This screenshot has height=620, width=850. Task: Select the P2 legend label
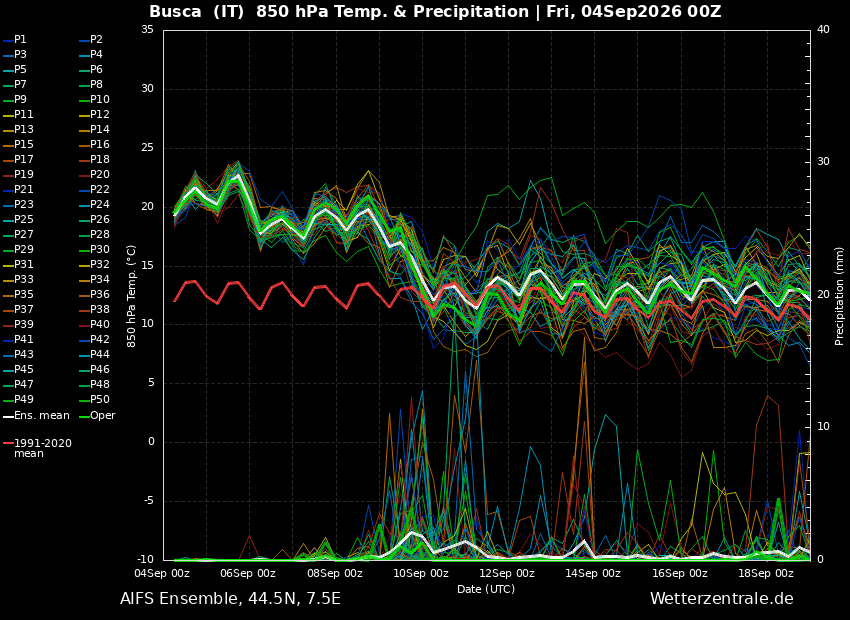96,40
